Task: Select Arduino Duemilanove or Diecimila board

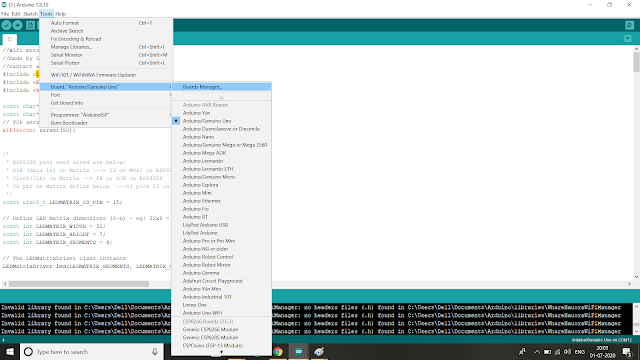Action: 222,129
